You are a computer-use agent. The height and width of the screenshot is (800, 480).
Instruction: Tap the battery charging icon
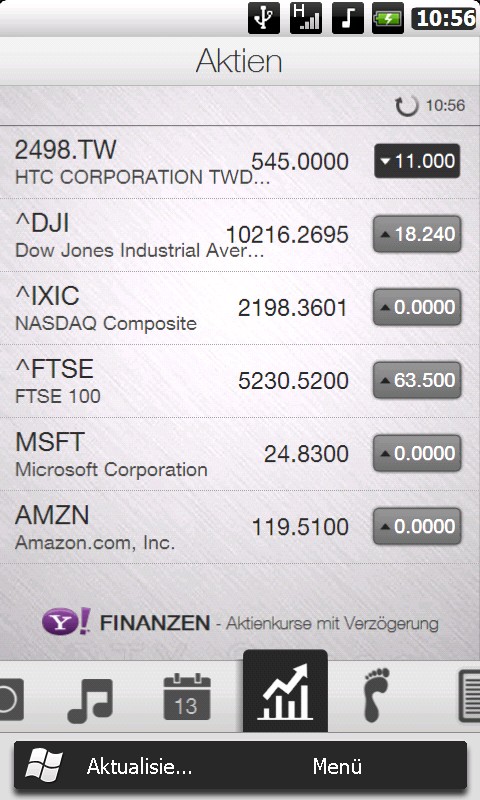pyautogui.click(x=388, y=18)
